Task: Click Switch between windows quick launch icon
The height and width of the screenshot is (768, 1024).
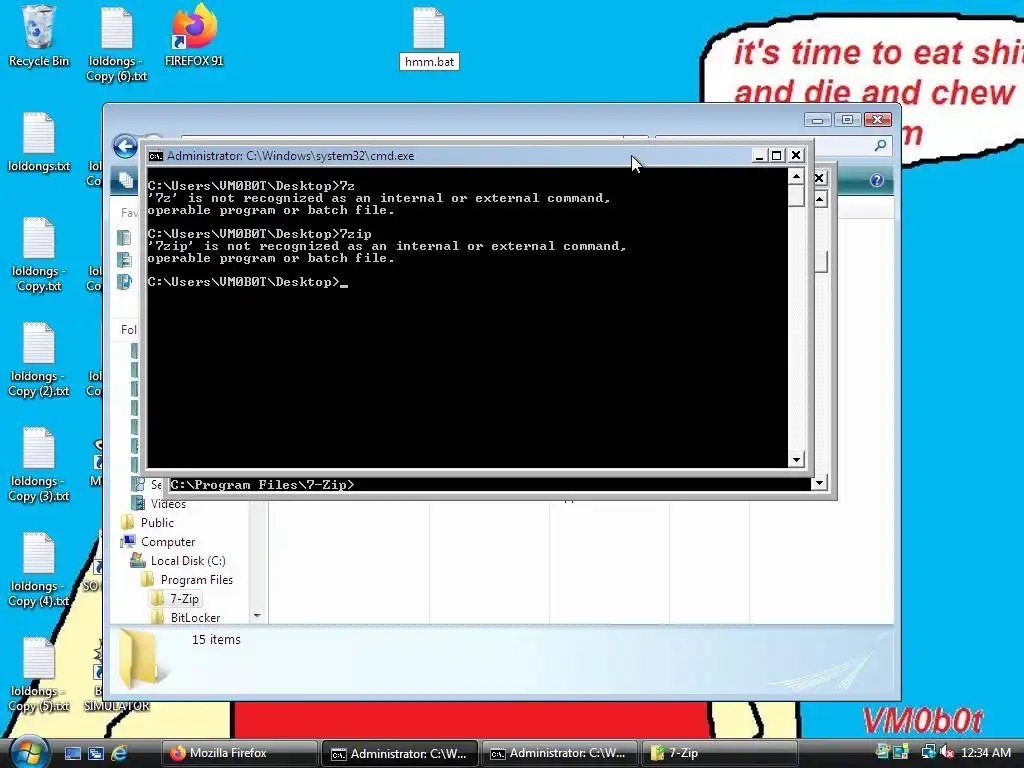Action: [x=96, y=753]
